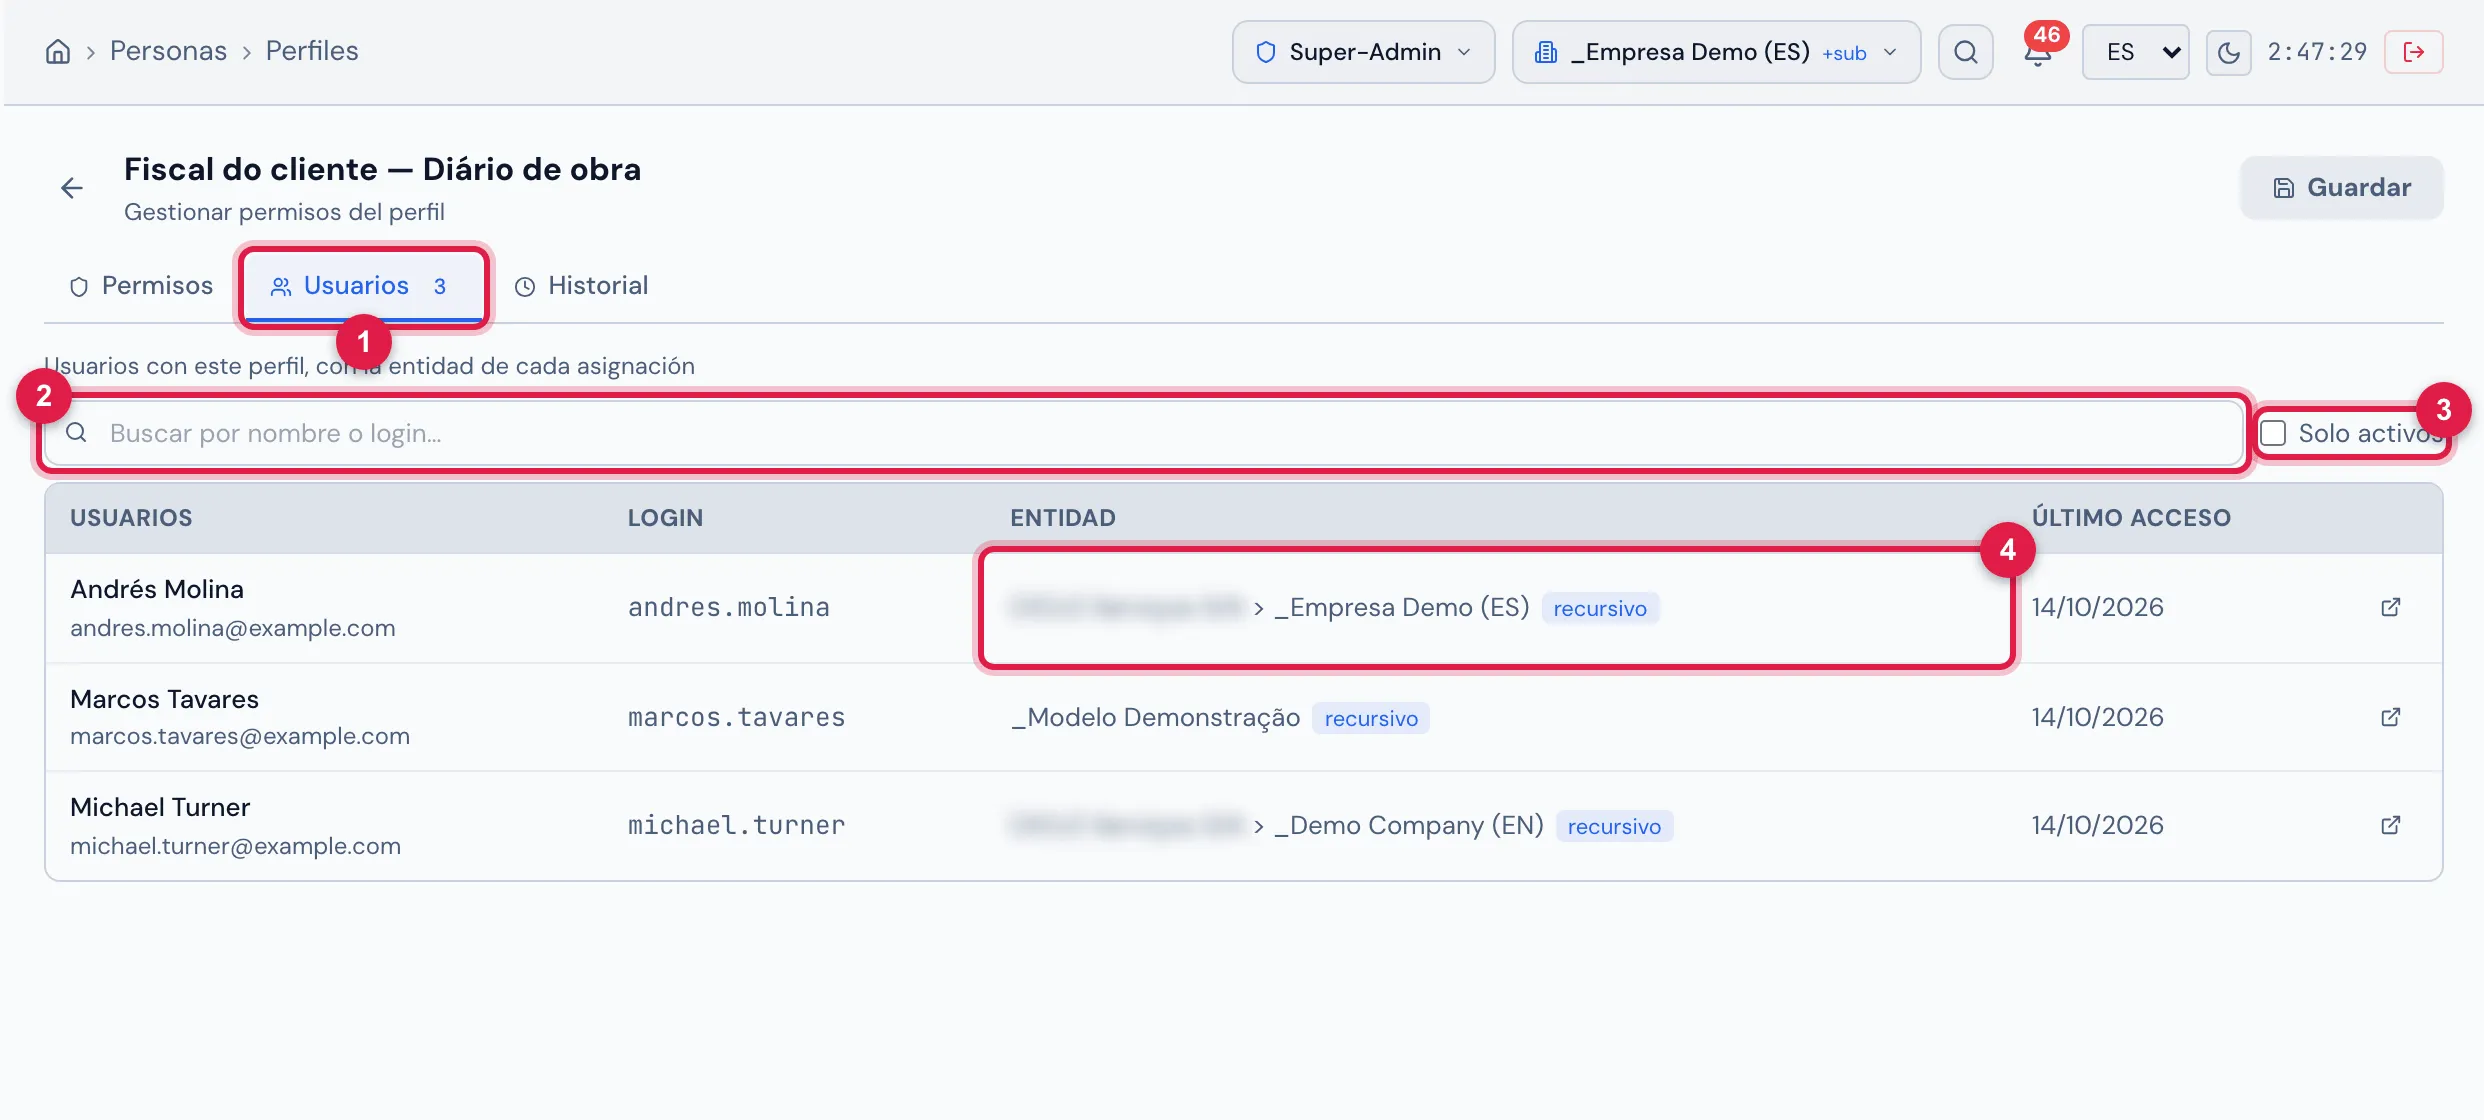Click the ENTIDAD column header
This screenshot has height=1120, width=2484.
1062,518
